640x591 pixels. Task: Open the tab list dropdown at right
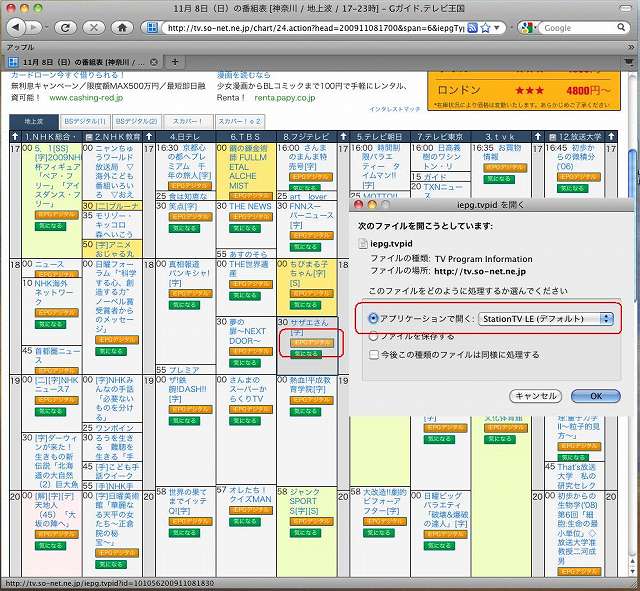point(630,62)
